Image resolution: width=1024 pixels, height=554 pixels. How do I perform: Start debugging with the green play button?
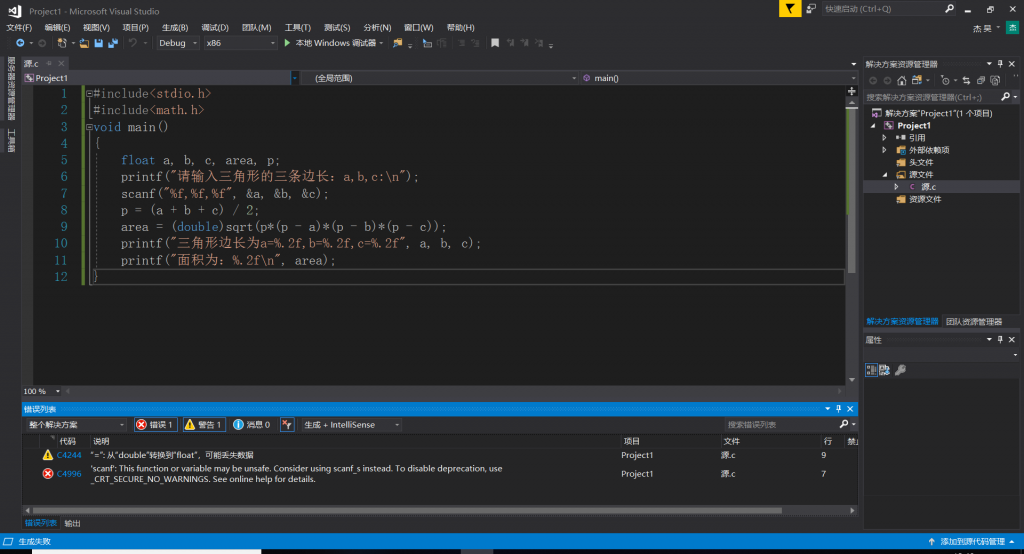click(287, 43)
